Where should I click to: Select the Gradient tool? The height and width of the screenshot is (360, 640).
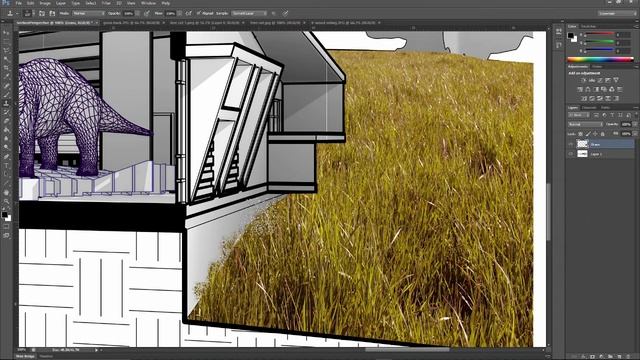click(6, 130)
